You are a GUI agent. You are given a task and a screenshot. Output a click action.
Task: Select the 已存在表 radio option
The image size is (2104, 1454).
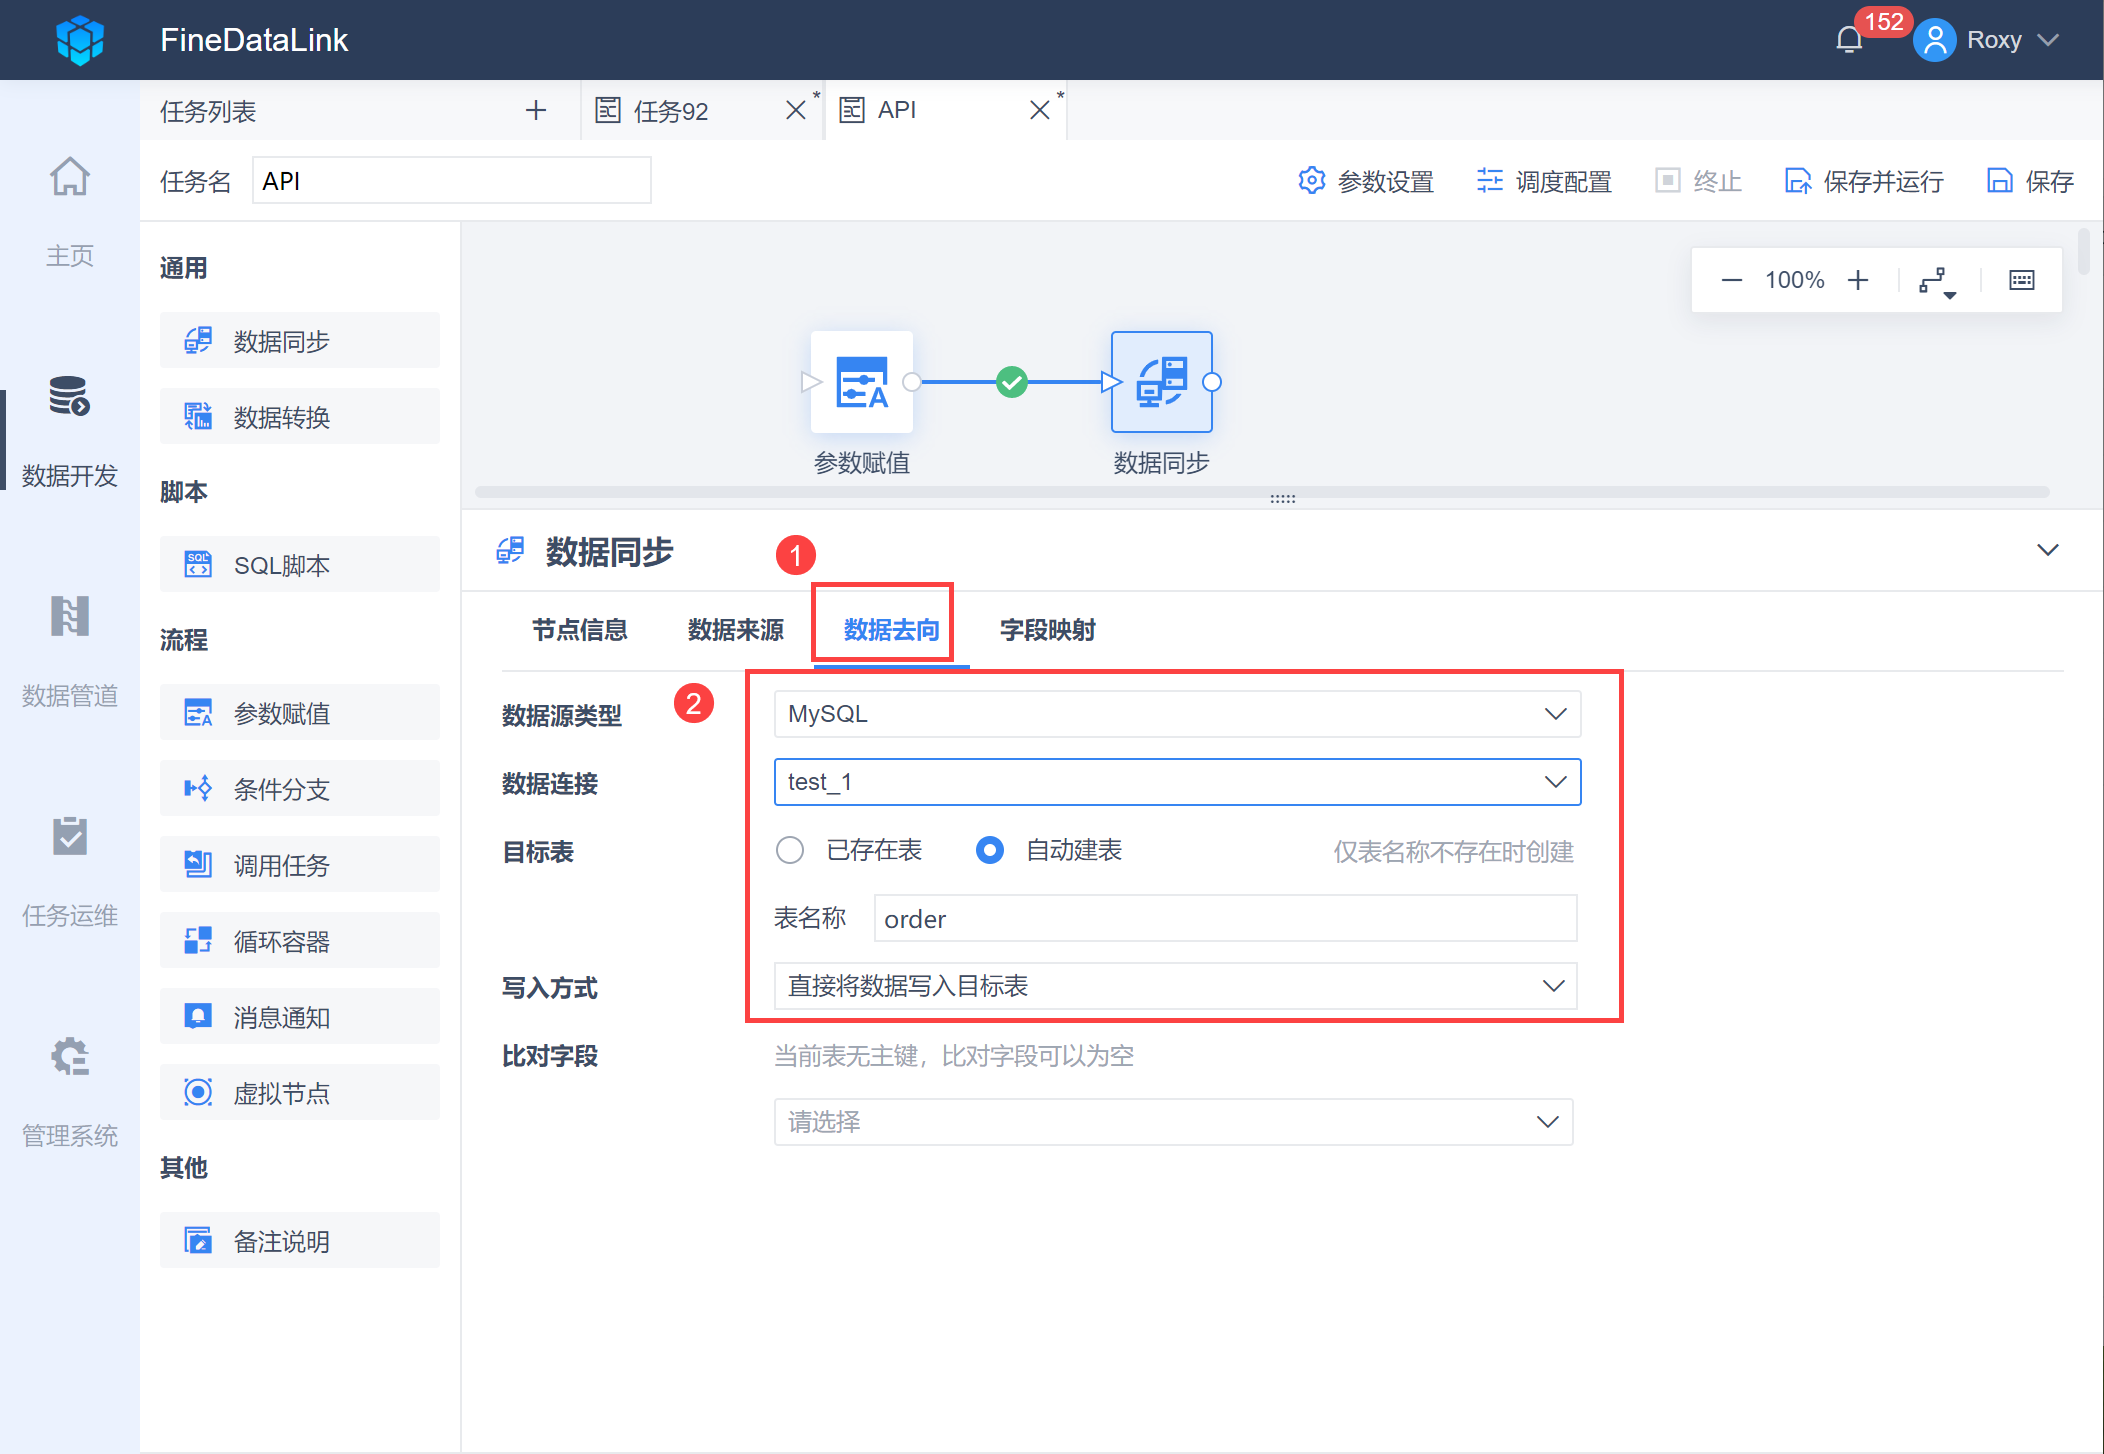click(x=790, y=850)
